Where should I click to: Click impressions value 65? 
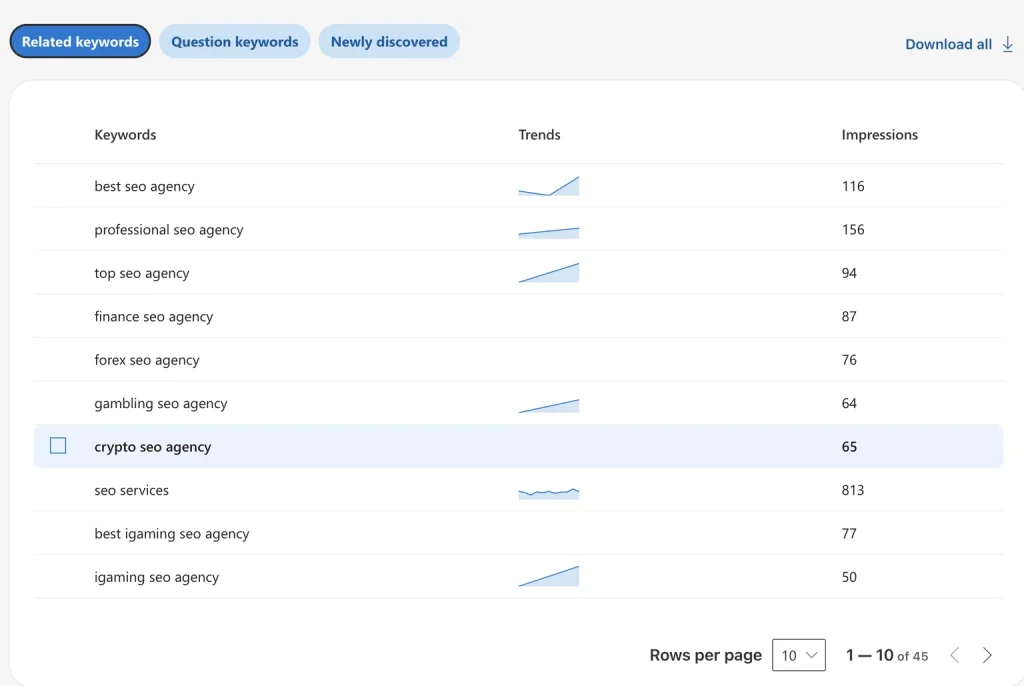point(849,447)
